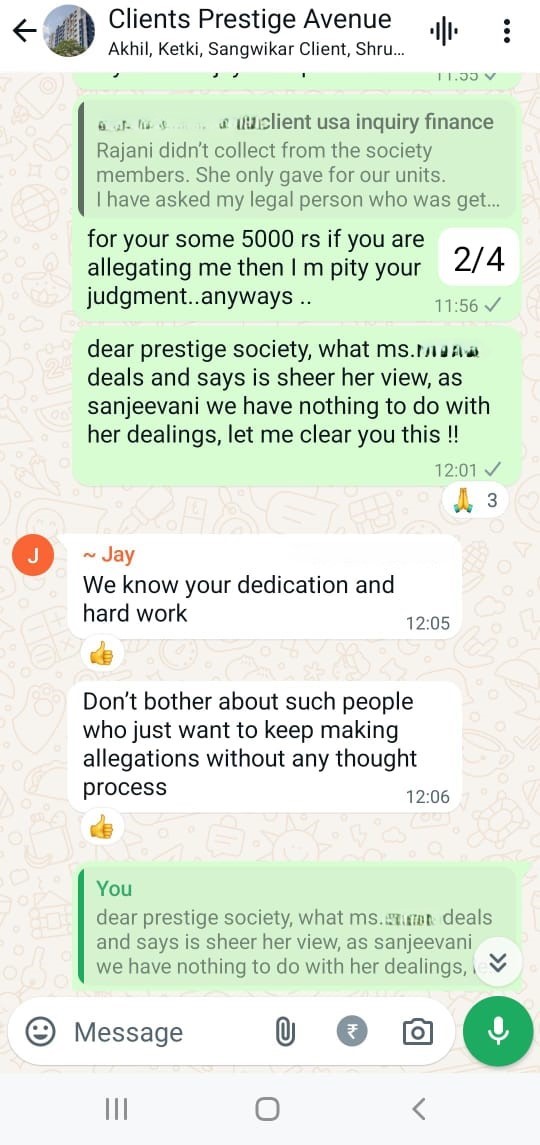Open the rupee payment icon

tap(352, 1032)
